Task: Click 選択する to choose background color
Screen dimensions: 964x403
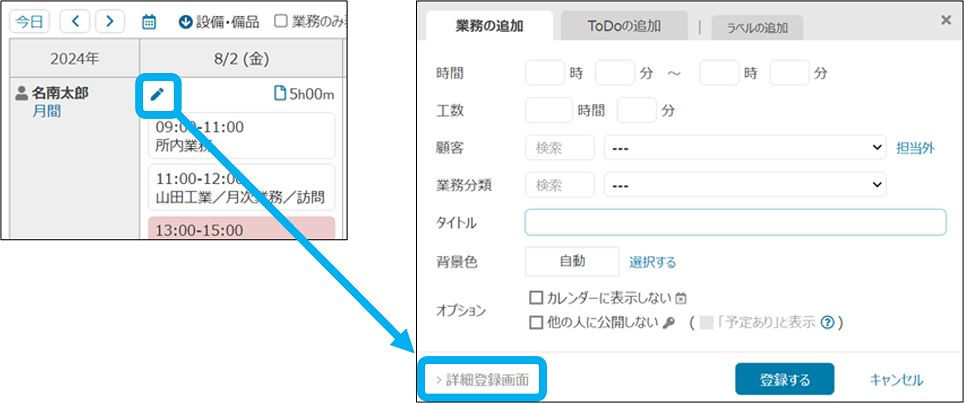Action: pos(652,262)
